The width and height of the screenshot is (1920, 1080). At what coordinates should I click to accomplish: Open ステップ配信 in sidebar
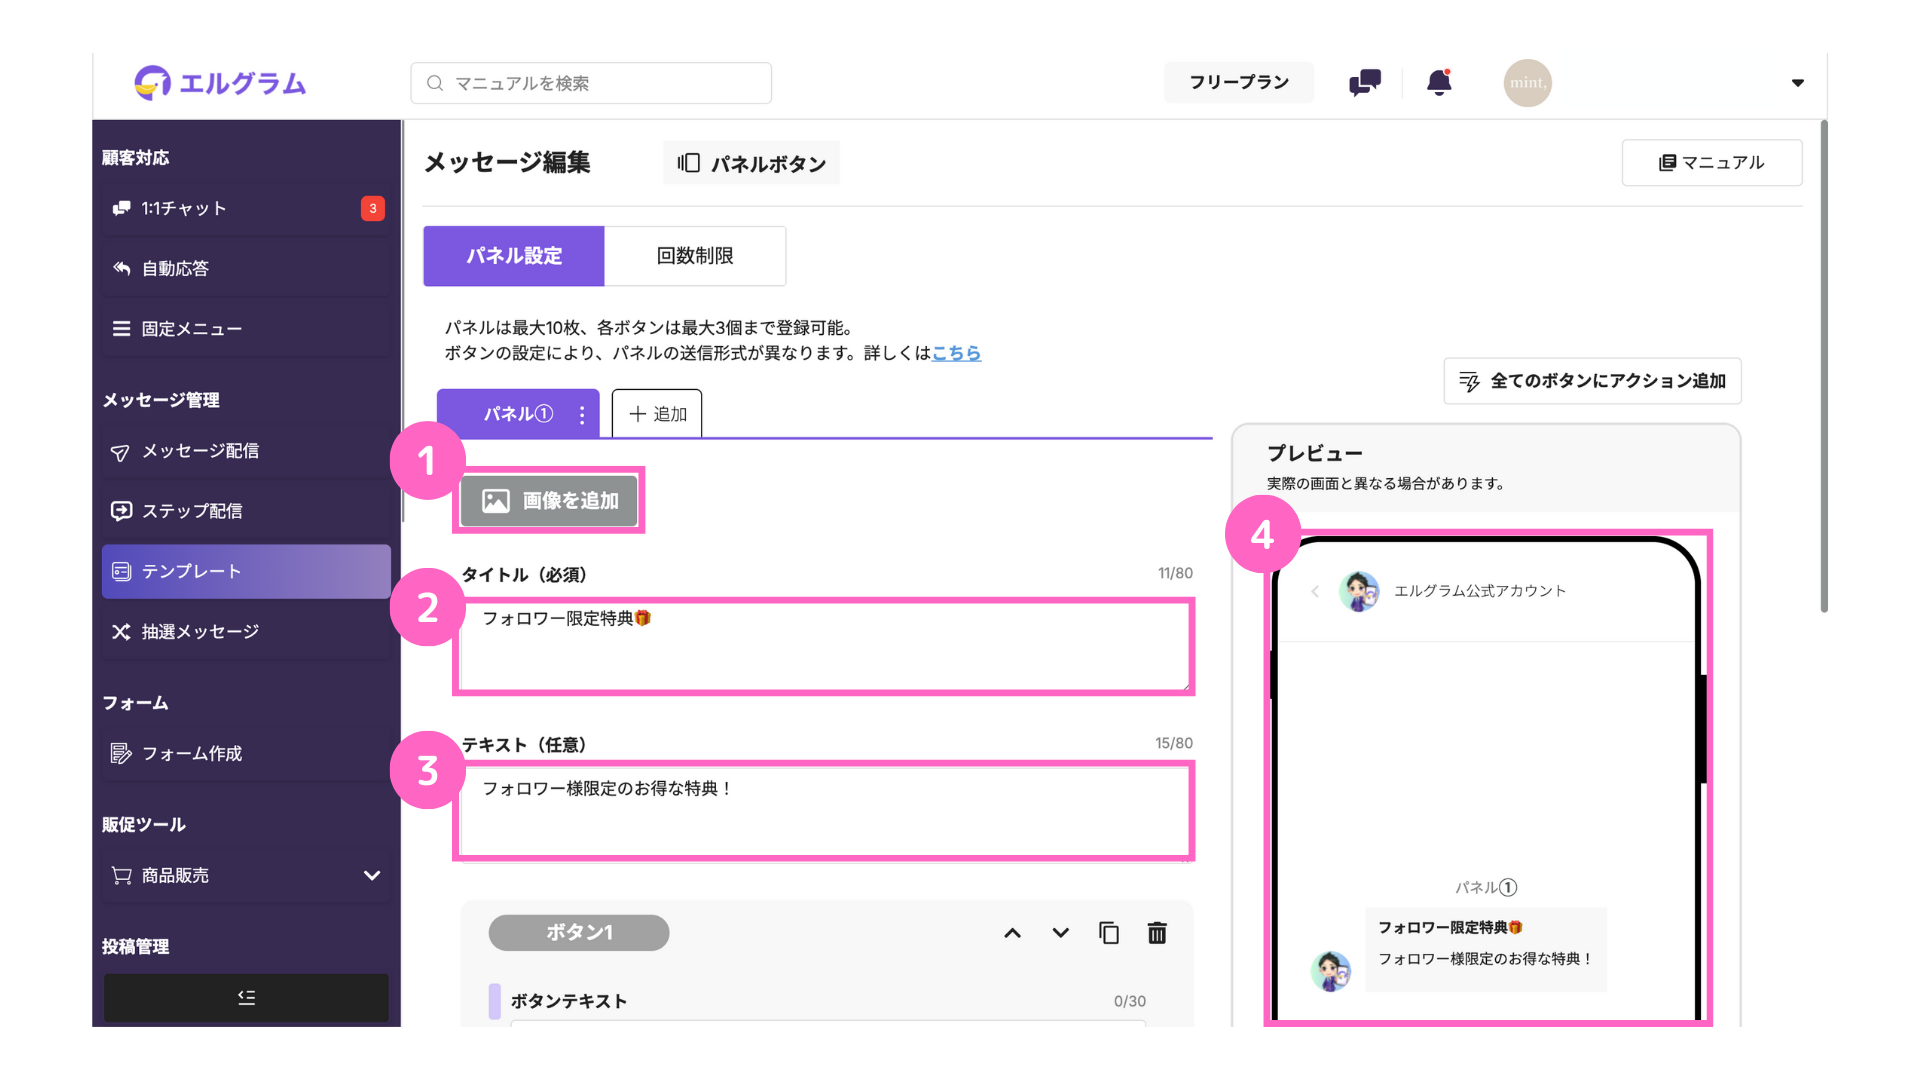point(246,511)
